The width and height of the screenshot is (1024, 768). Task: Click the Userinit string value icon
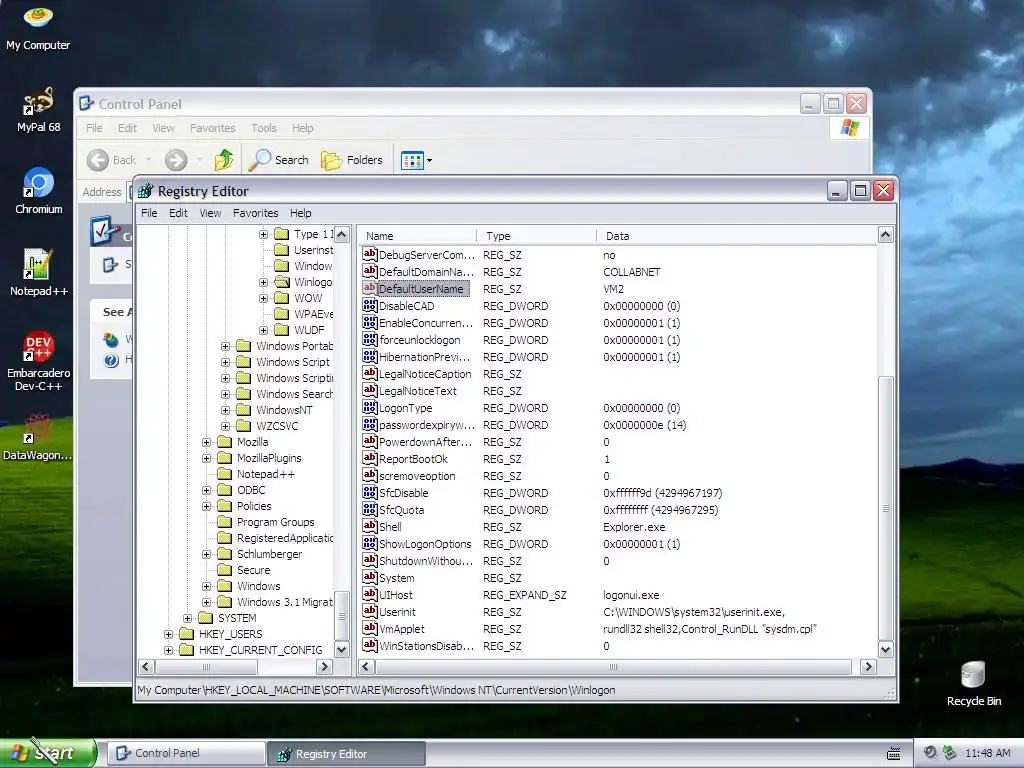pos(370,611)
